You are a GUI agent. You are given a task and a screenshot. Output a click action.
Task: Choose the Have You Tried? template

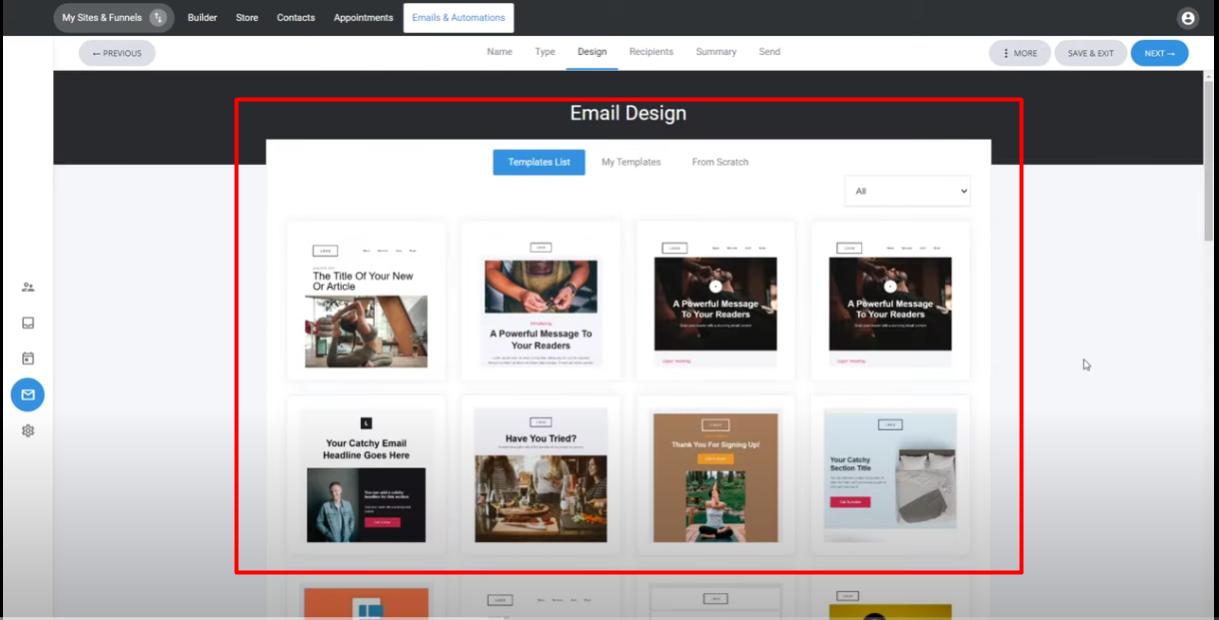click(541, 475)
